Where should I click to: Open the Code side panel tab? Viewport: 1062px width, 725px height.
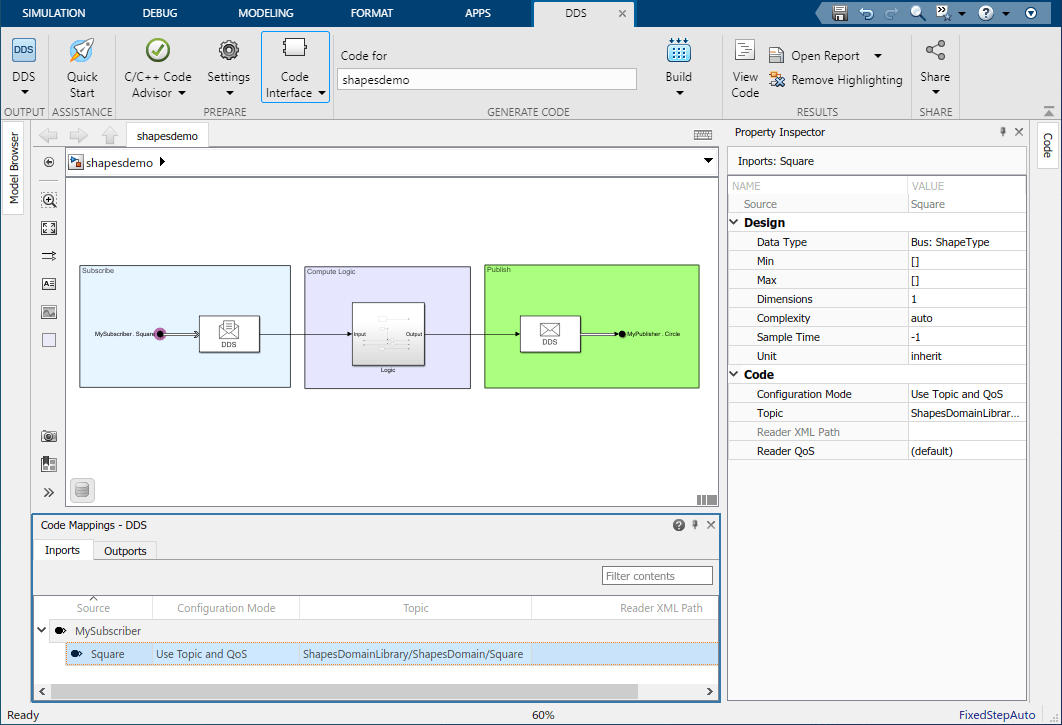pos(1047,145)
